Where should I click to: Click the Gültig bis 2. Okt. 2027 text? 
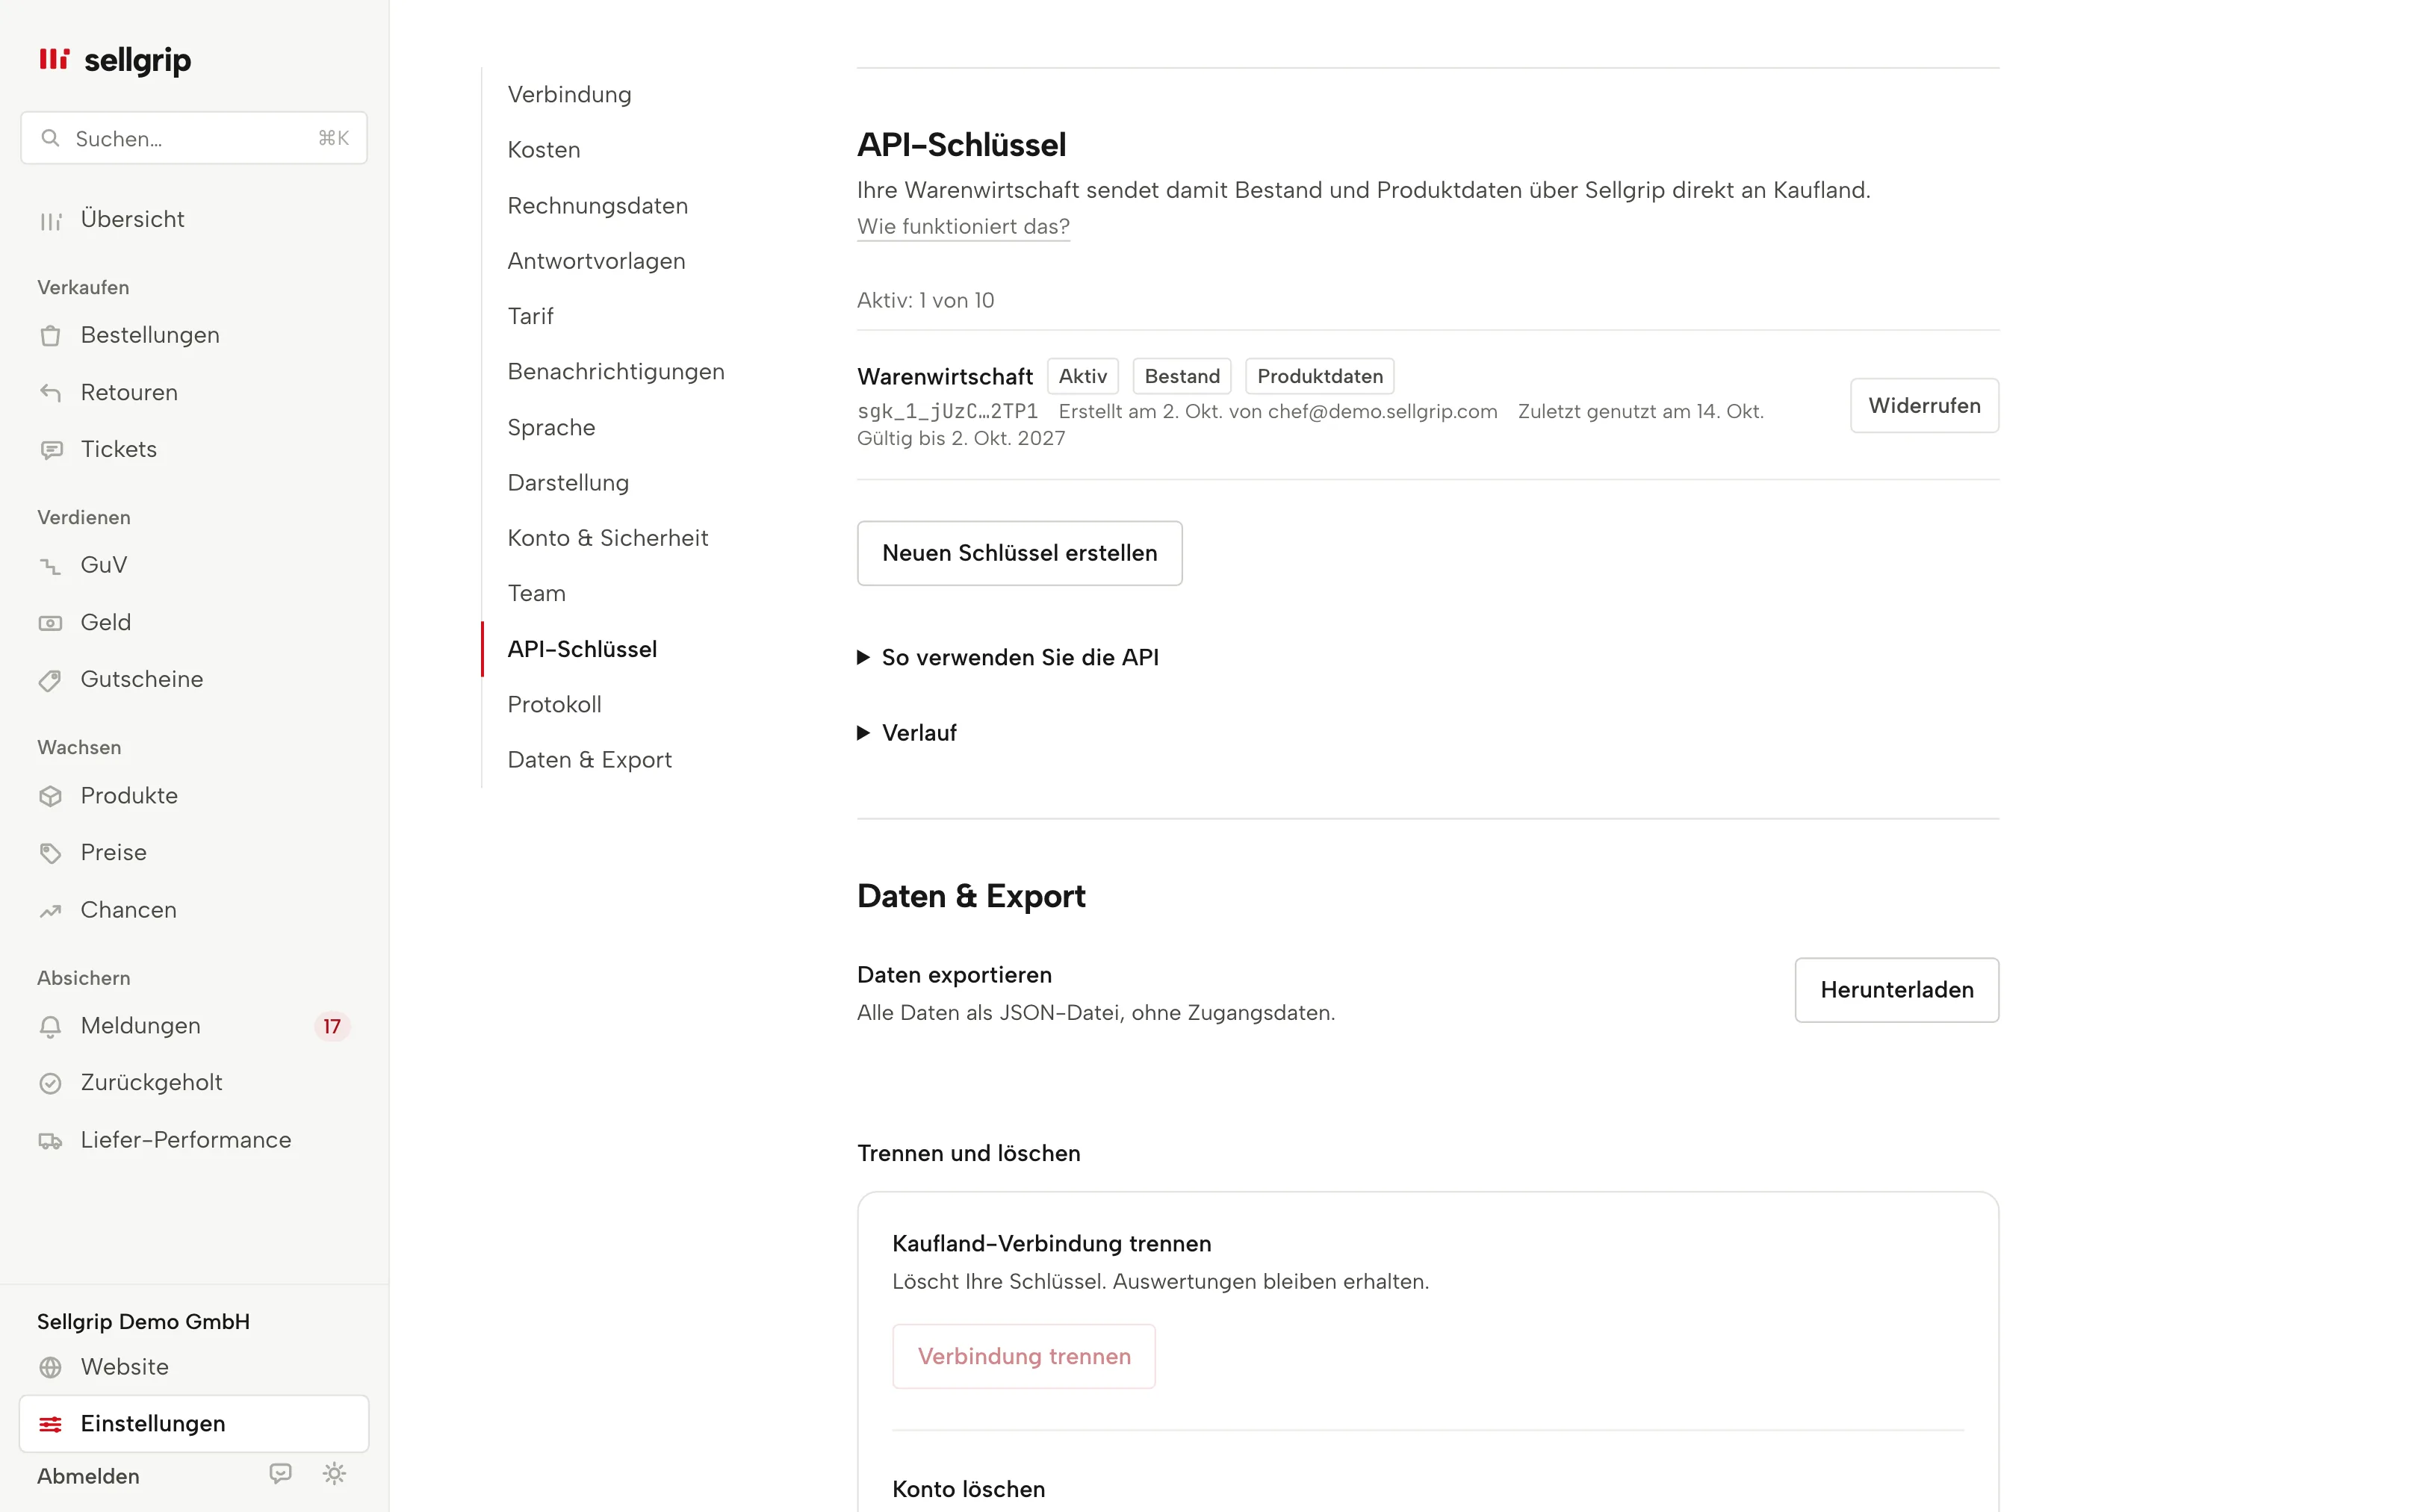(961, 438)
